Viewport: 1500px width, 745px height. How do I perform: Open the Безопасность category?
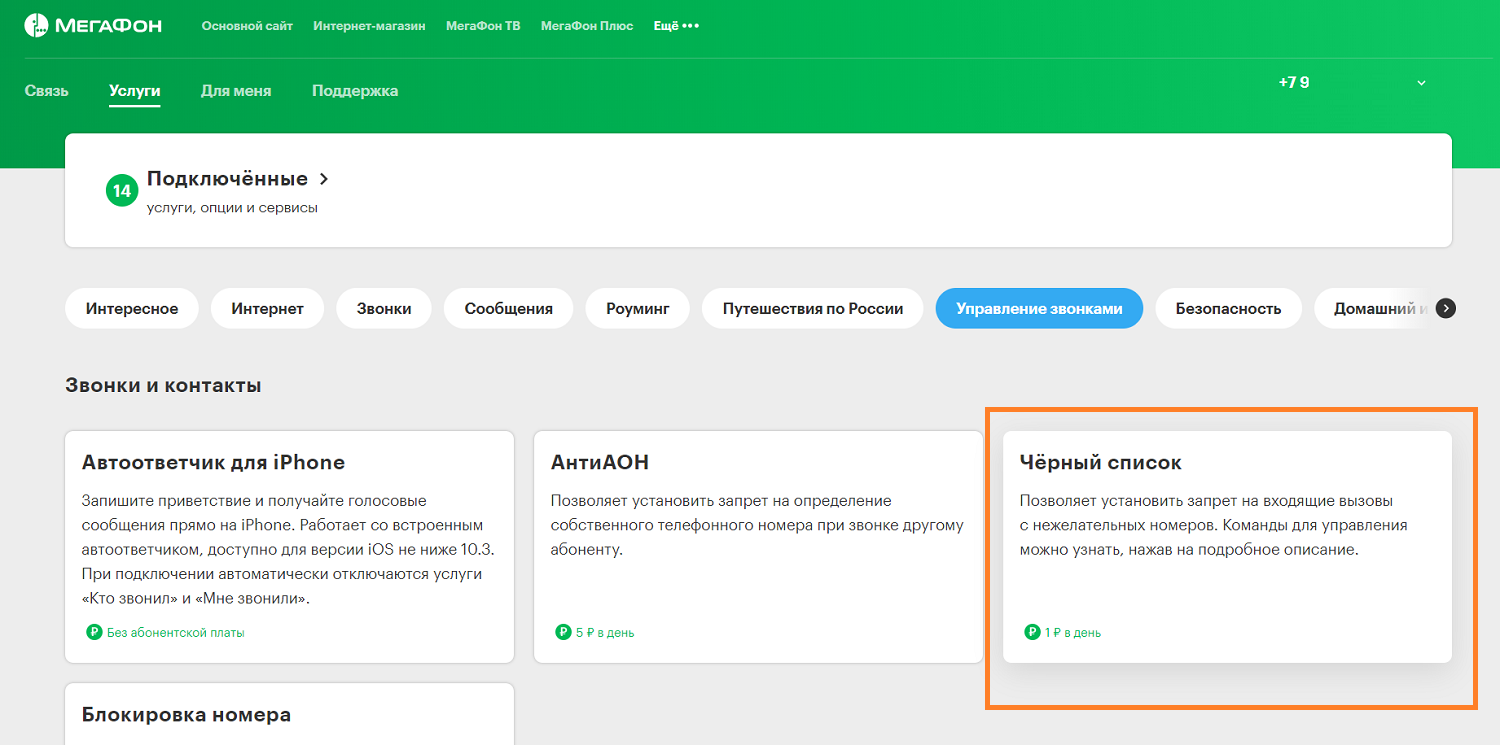[x=1228, y=309]
